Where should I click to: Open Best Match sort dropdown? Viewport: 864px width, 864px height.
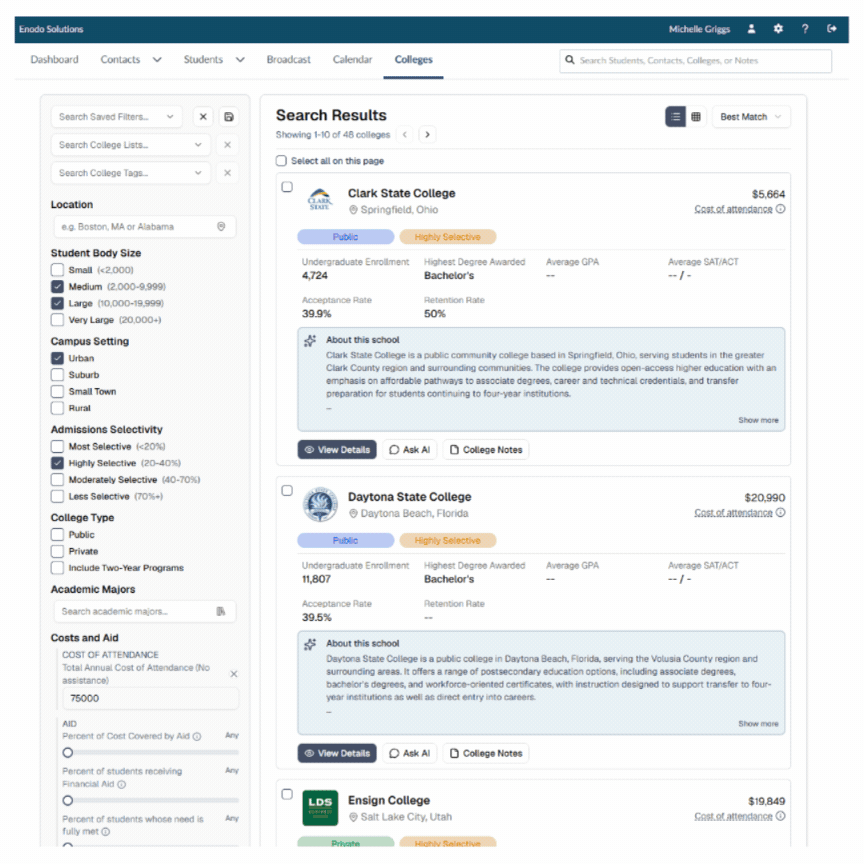click(751, 117)
